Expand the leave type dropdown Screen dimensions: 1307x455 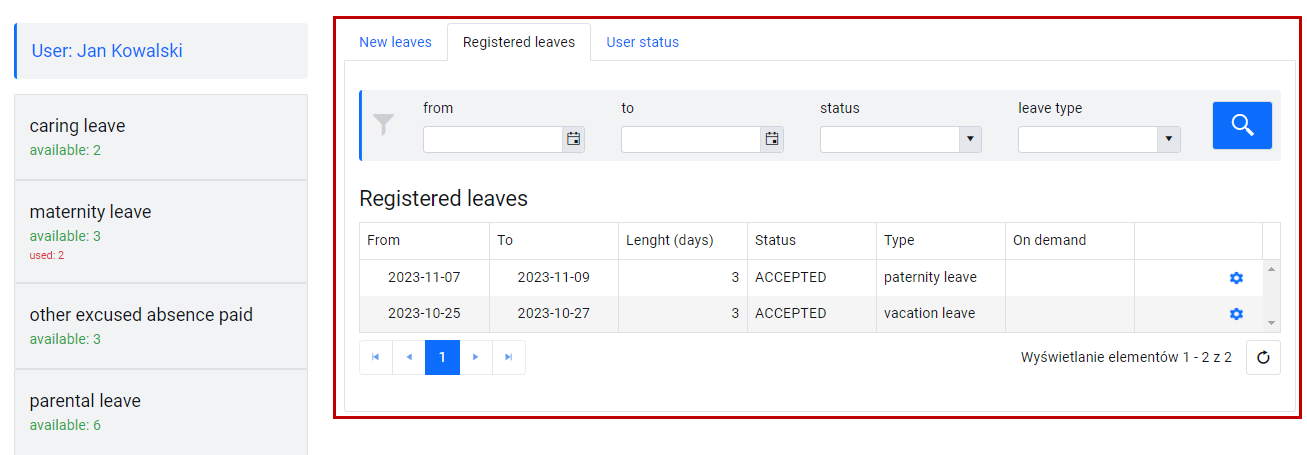click(1168, 139)
